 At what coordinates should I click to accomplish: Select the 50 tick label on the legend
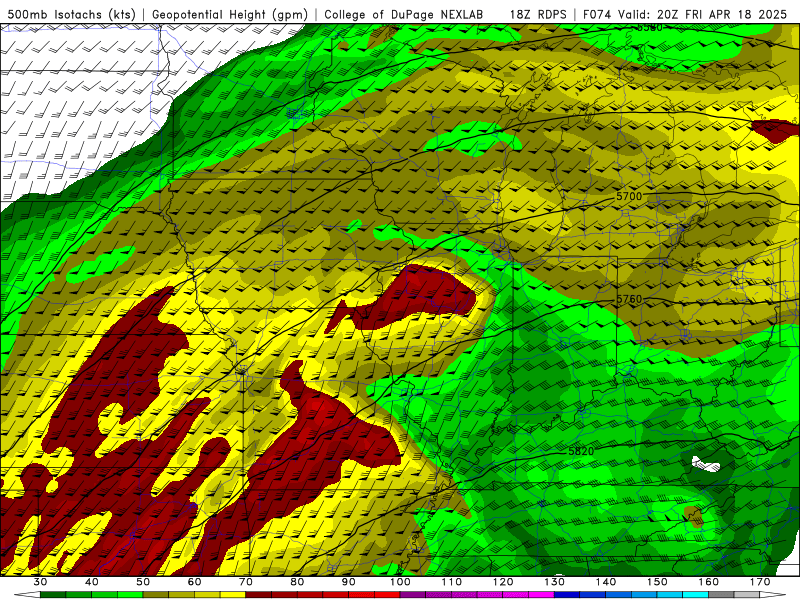(x=143, y=582)
